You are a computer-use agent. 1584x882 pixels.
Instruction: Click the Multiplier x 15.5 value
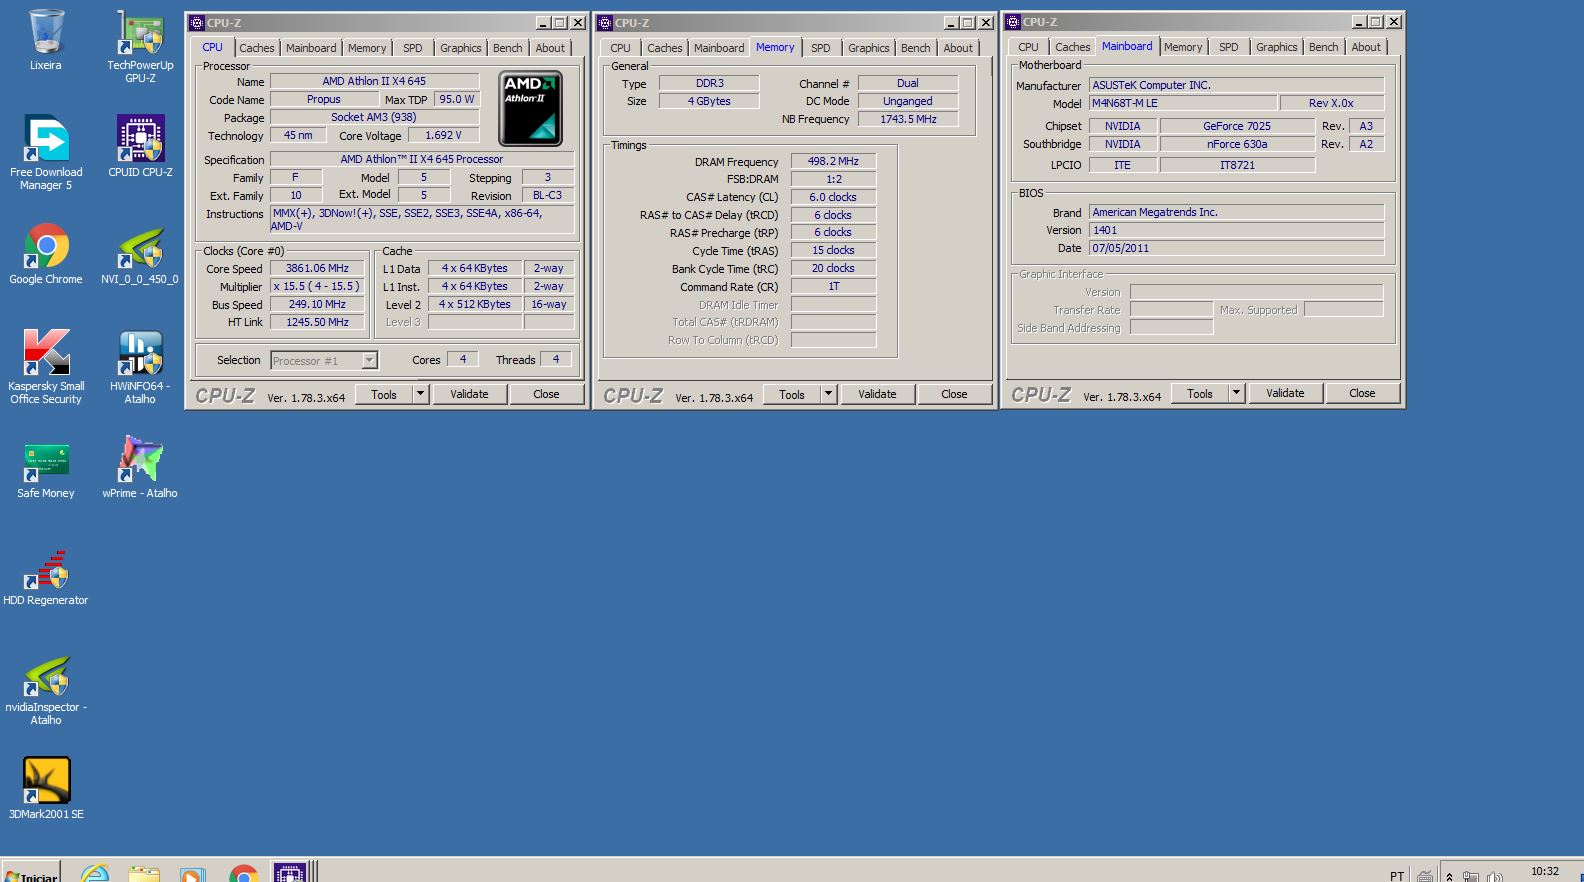[318, 286]
